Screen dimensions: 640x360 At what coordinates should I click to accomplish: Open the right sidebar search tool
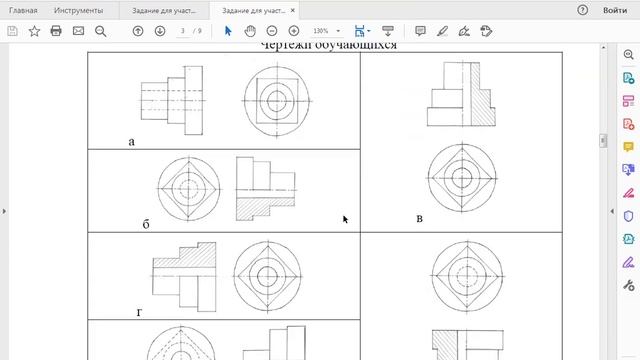(x=629, y=55)
